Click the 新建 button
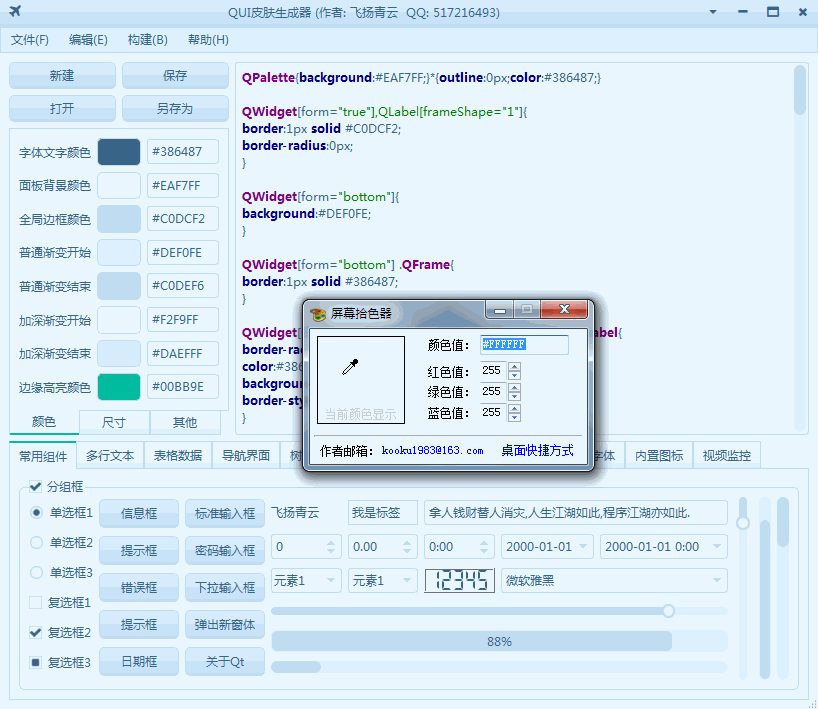This screenshot has height=709, width=818. click(62, 76)
